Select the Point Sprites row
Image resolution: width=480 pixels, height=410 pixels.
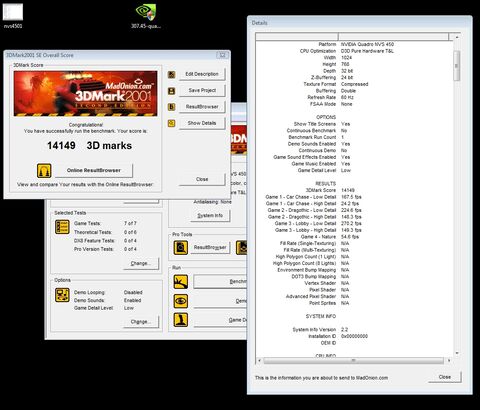click(x=354, y=303)
